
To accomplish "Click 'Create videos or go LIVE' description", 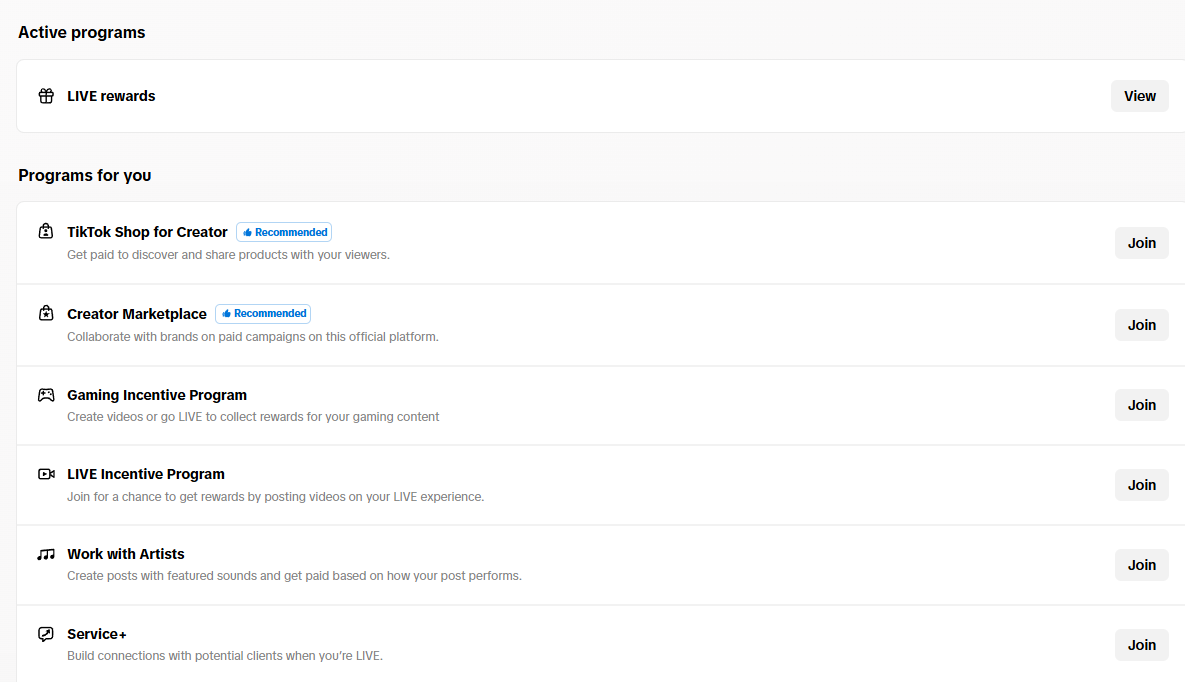I will click(x=252, y=417).
